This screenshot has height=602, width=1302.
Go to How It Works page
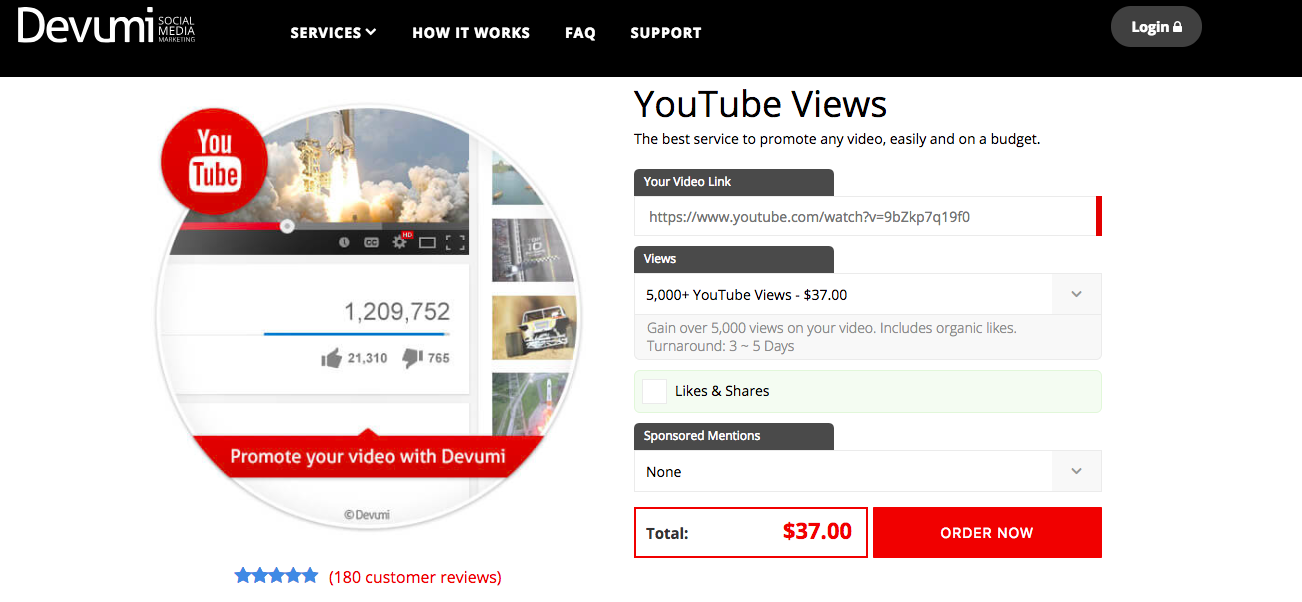click(471, 32)
